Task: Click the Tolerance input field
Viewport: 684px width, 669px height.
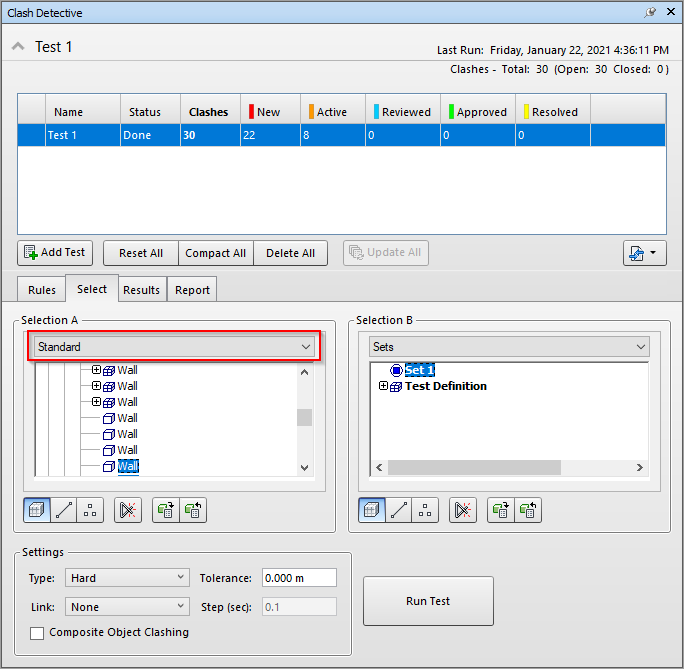Action: tap(299, 578)
